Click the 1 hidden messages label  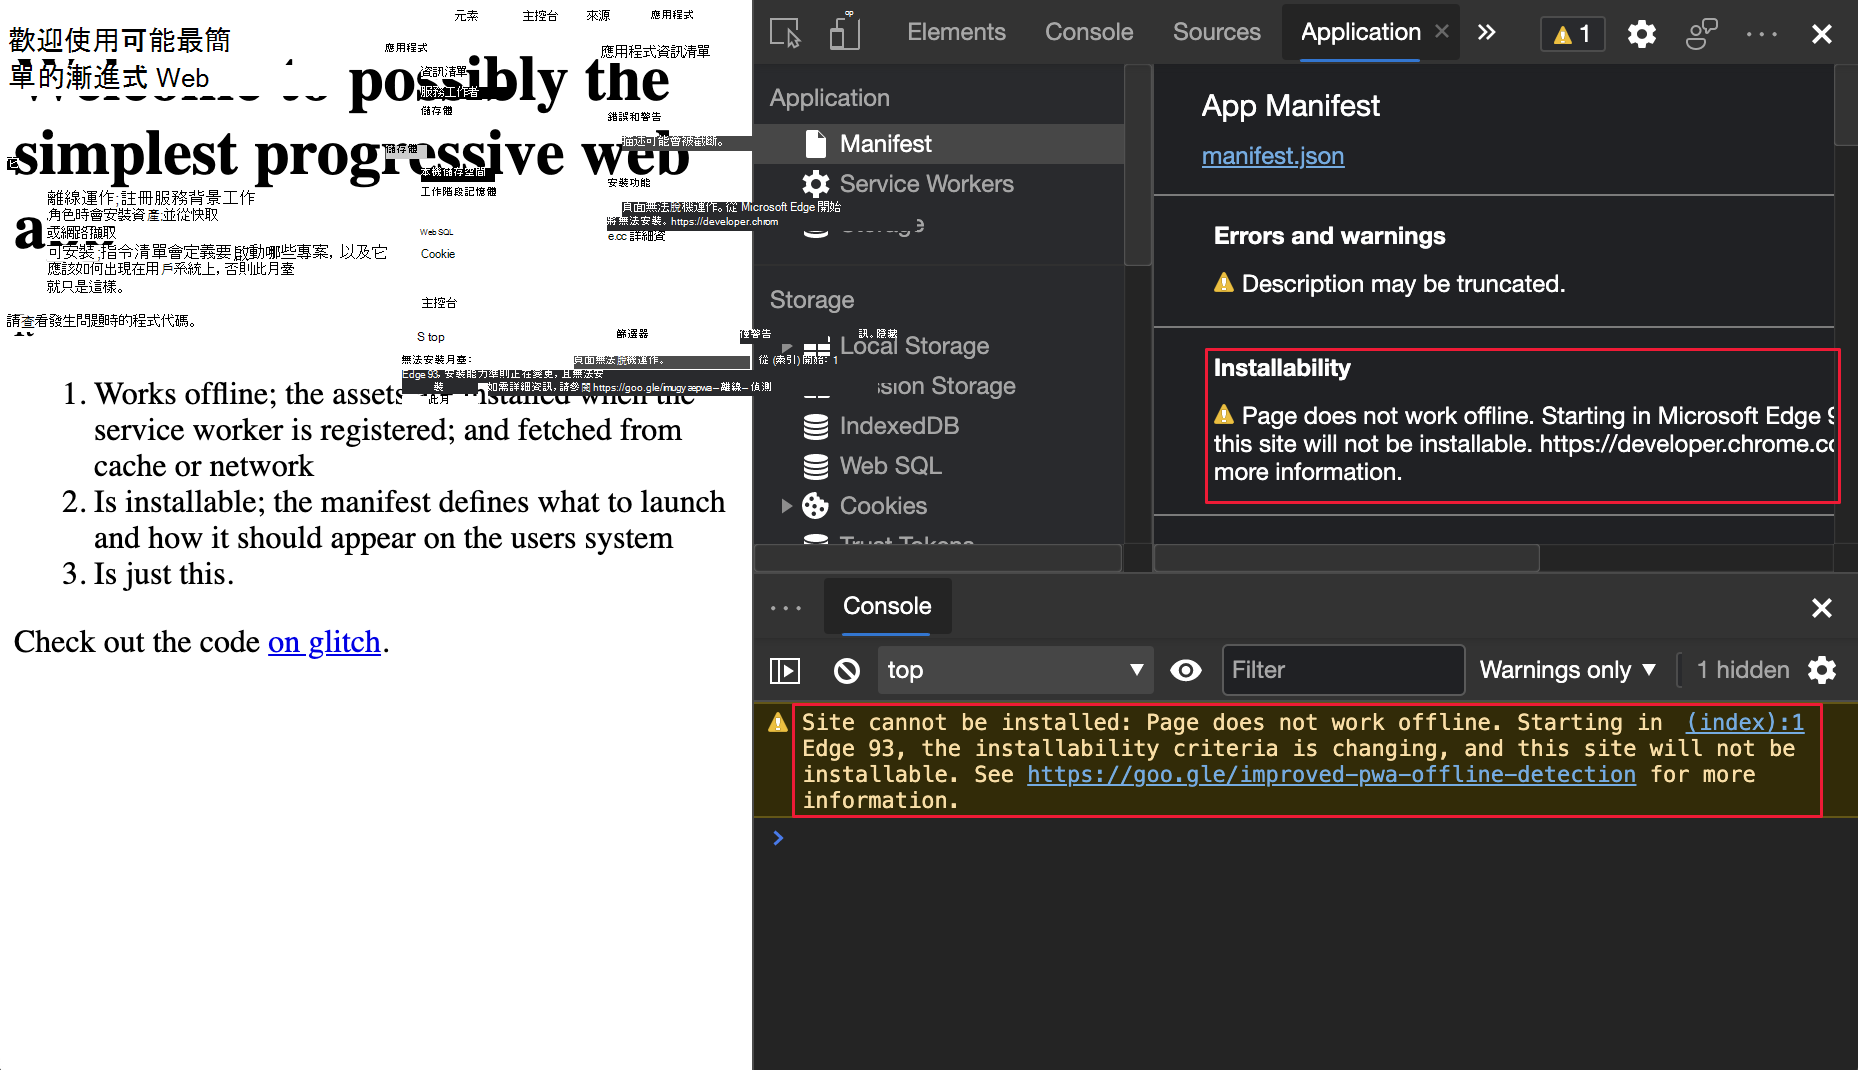(1742, 670)
